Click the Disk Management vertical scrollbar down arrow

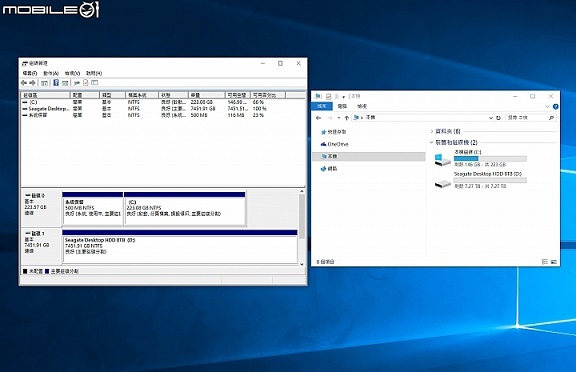[302, 264]
